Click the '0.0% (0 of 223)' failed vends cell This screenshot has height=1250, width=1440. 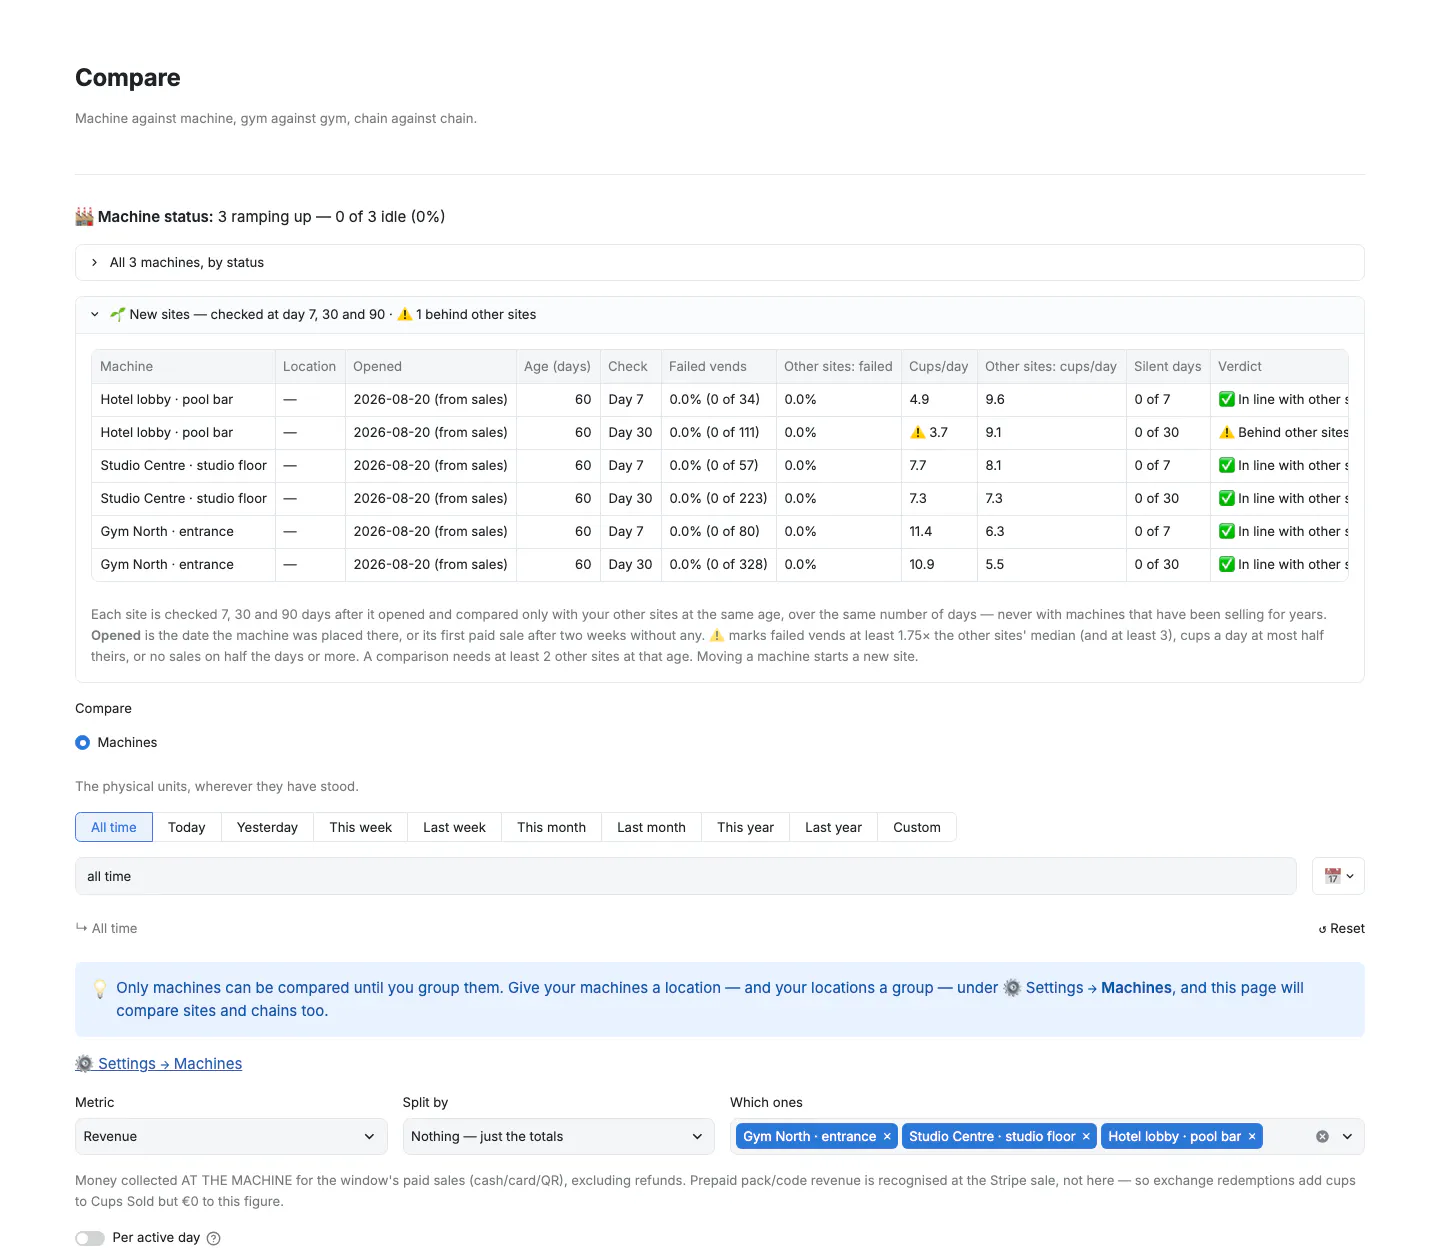click(x=718, y=499)
